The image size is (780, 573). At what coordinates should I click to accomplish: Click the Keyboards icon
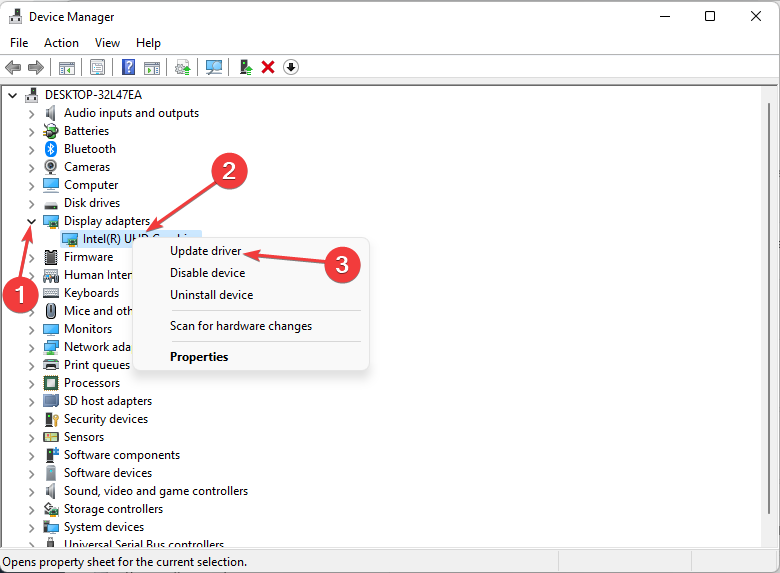pyautogui.click(x=51, y=293)
